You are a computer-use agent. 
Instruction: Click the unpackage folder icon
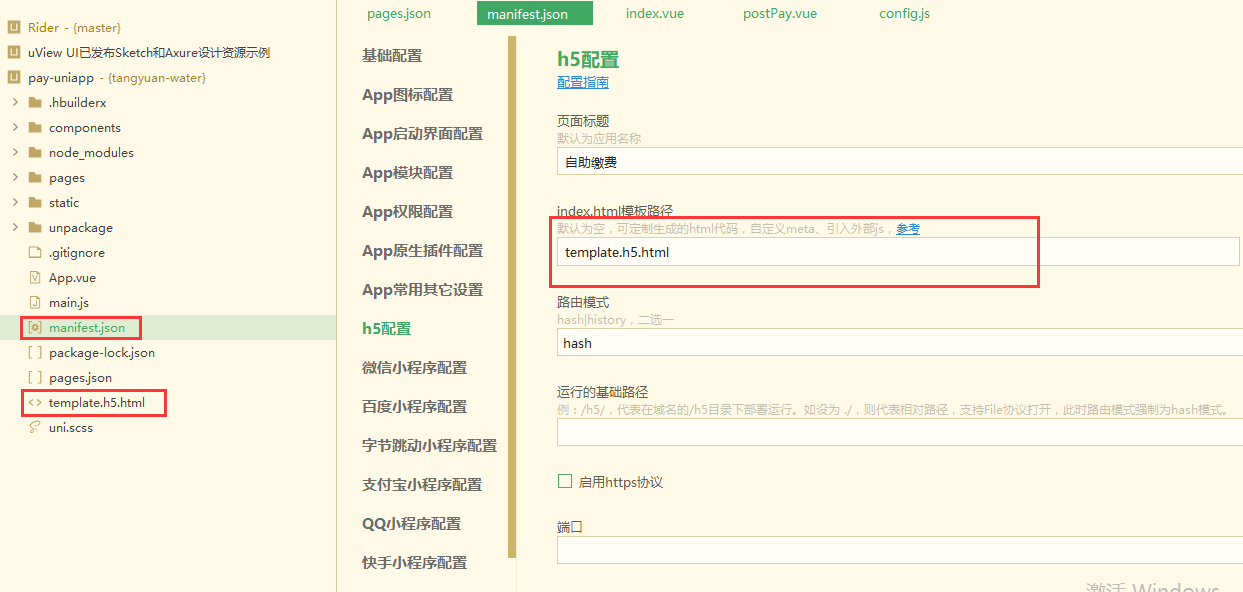[x=35, y=228]
